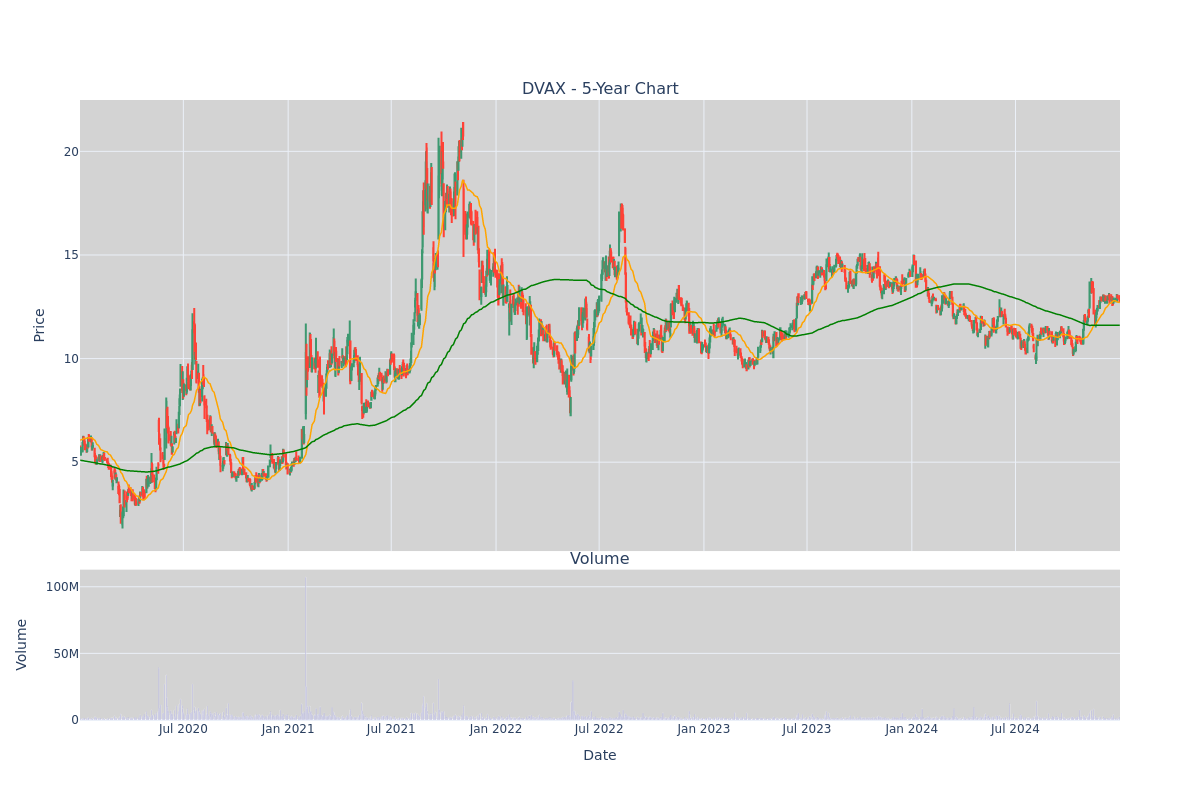Click the "Jul 2020" date tick label

(183, 729)
